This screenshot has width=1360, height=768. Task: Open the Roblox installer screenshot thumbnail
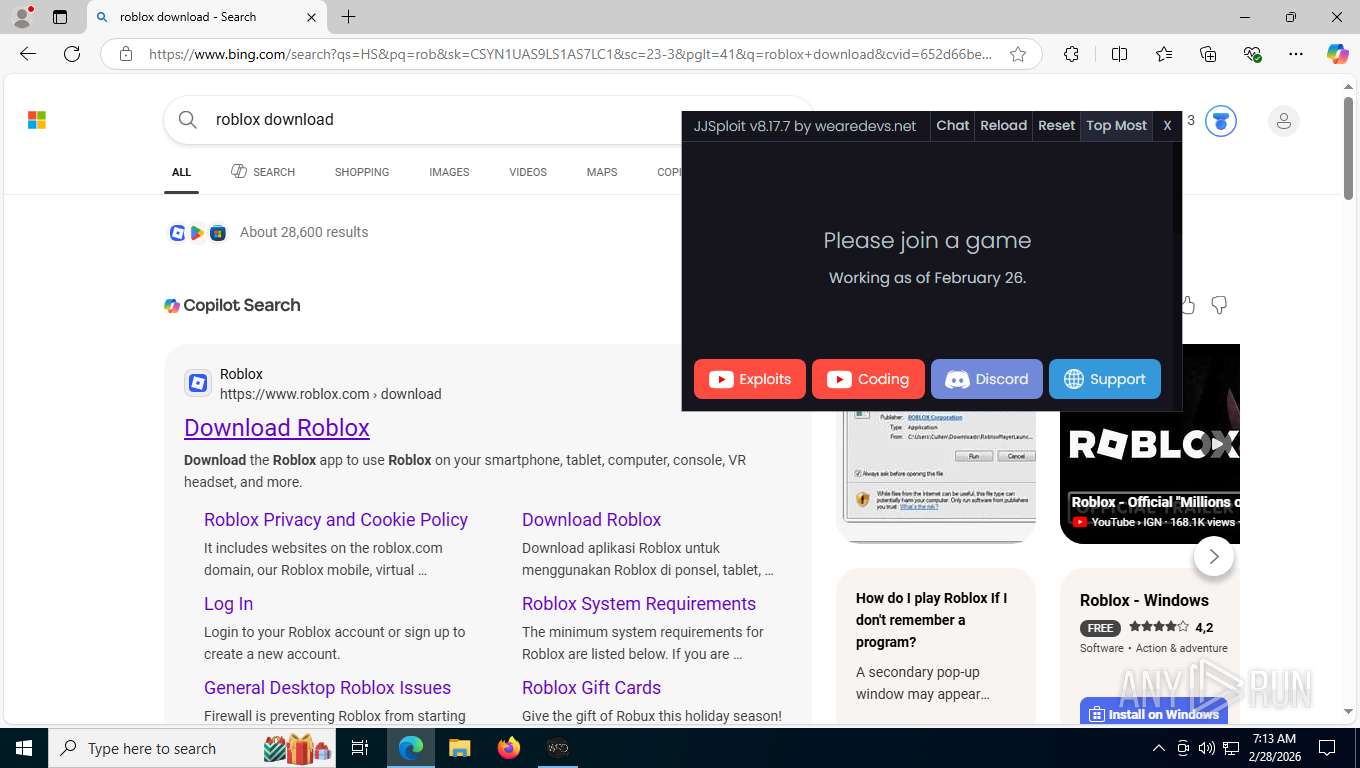pyautogui.click(x=936, y=477)
